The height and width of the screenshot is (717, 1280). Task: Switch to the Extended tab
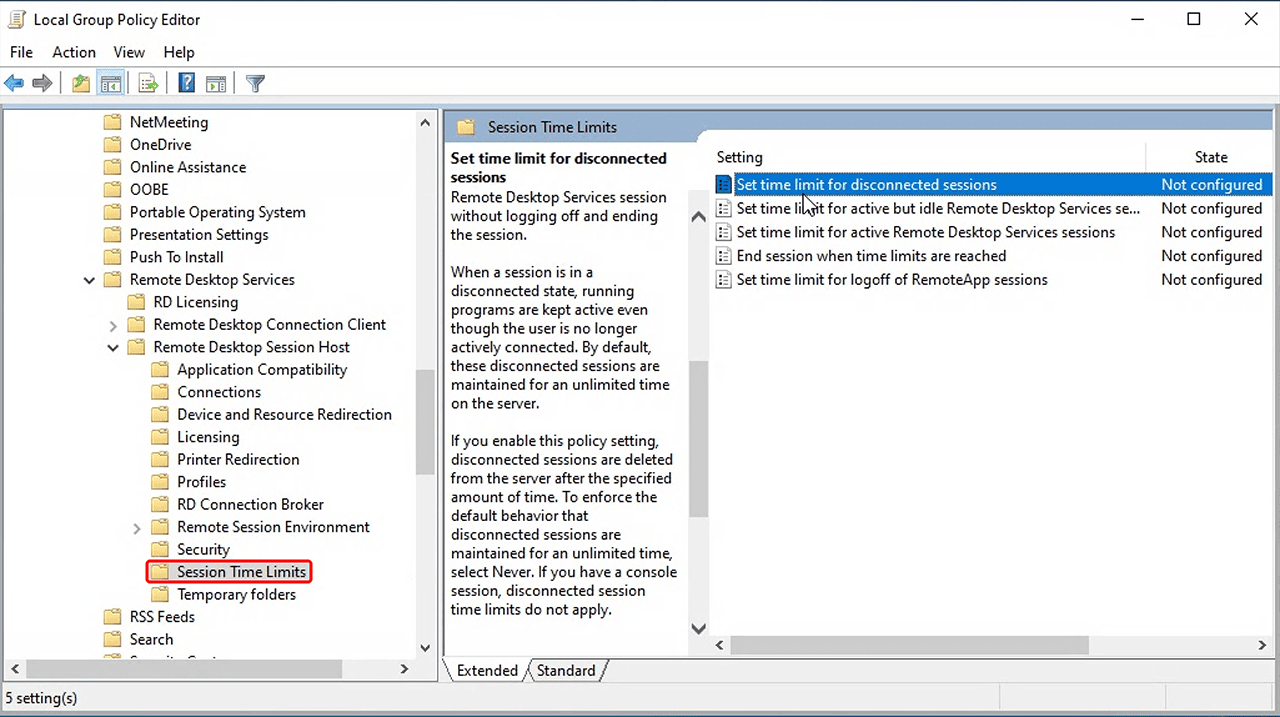(x=487, y=670)
